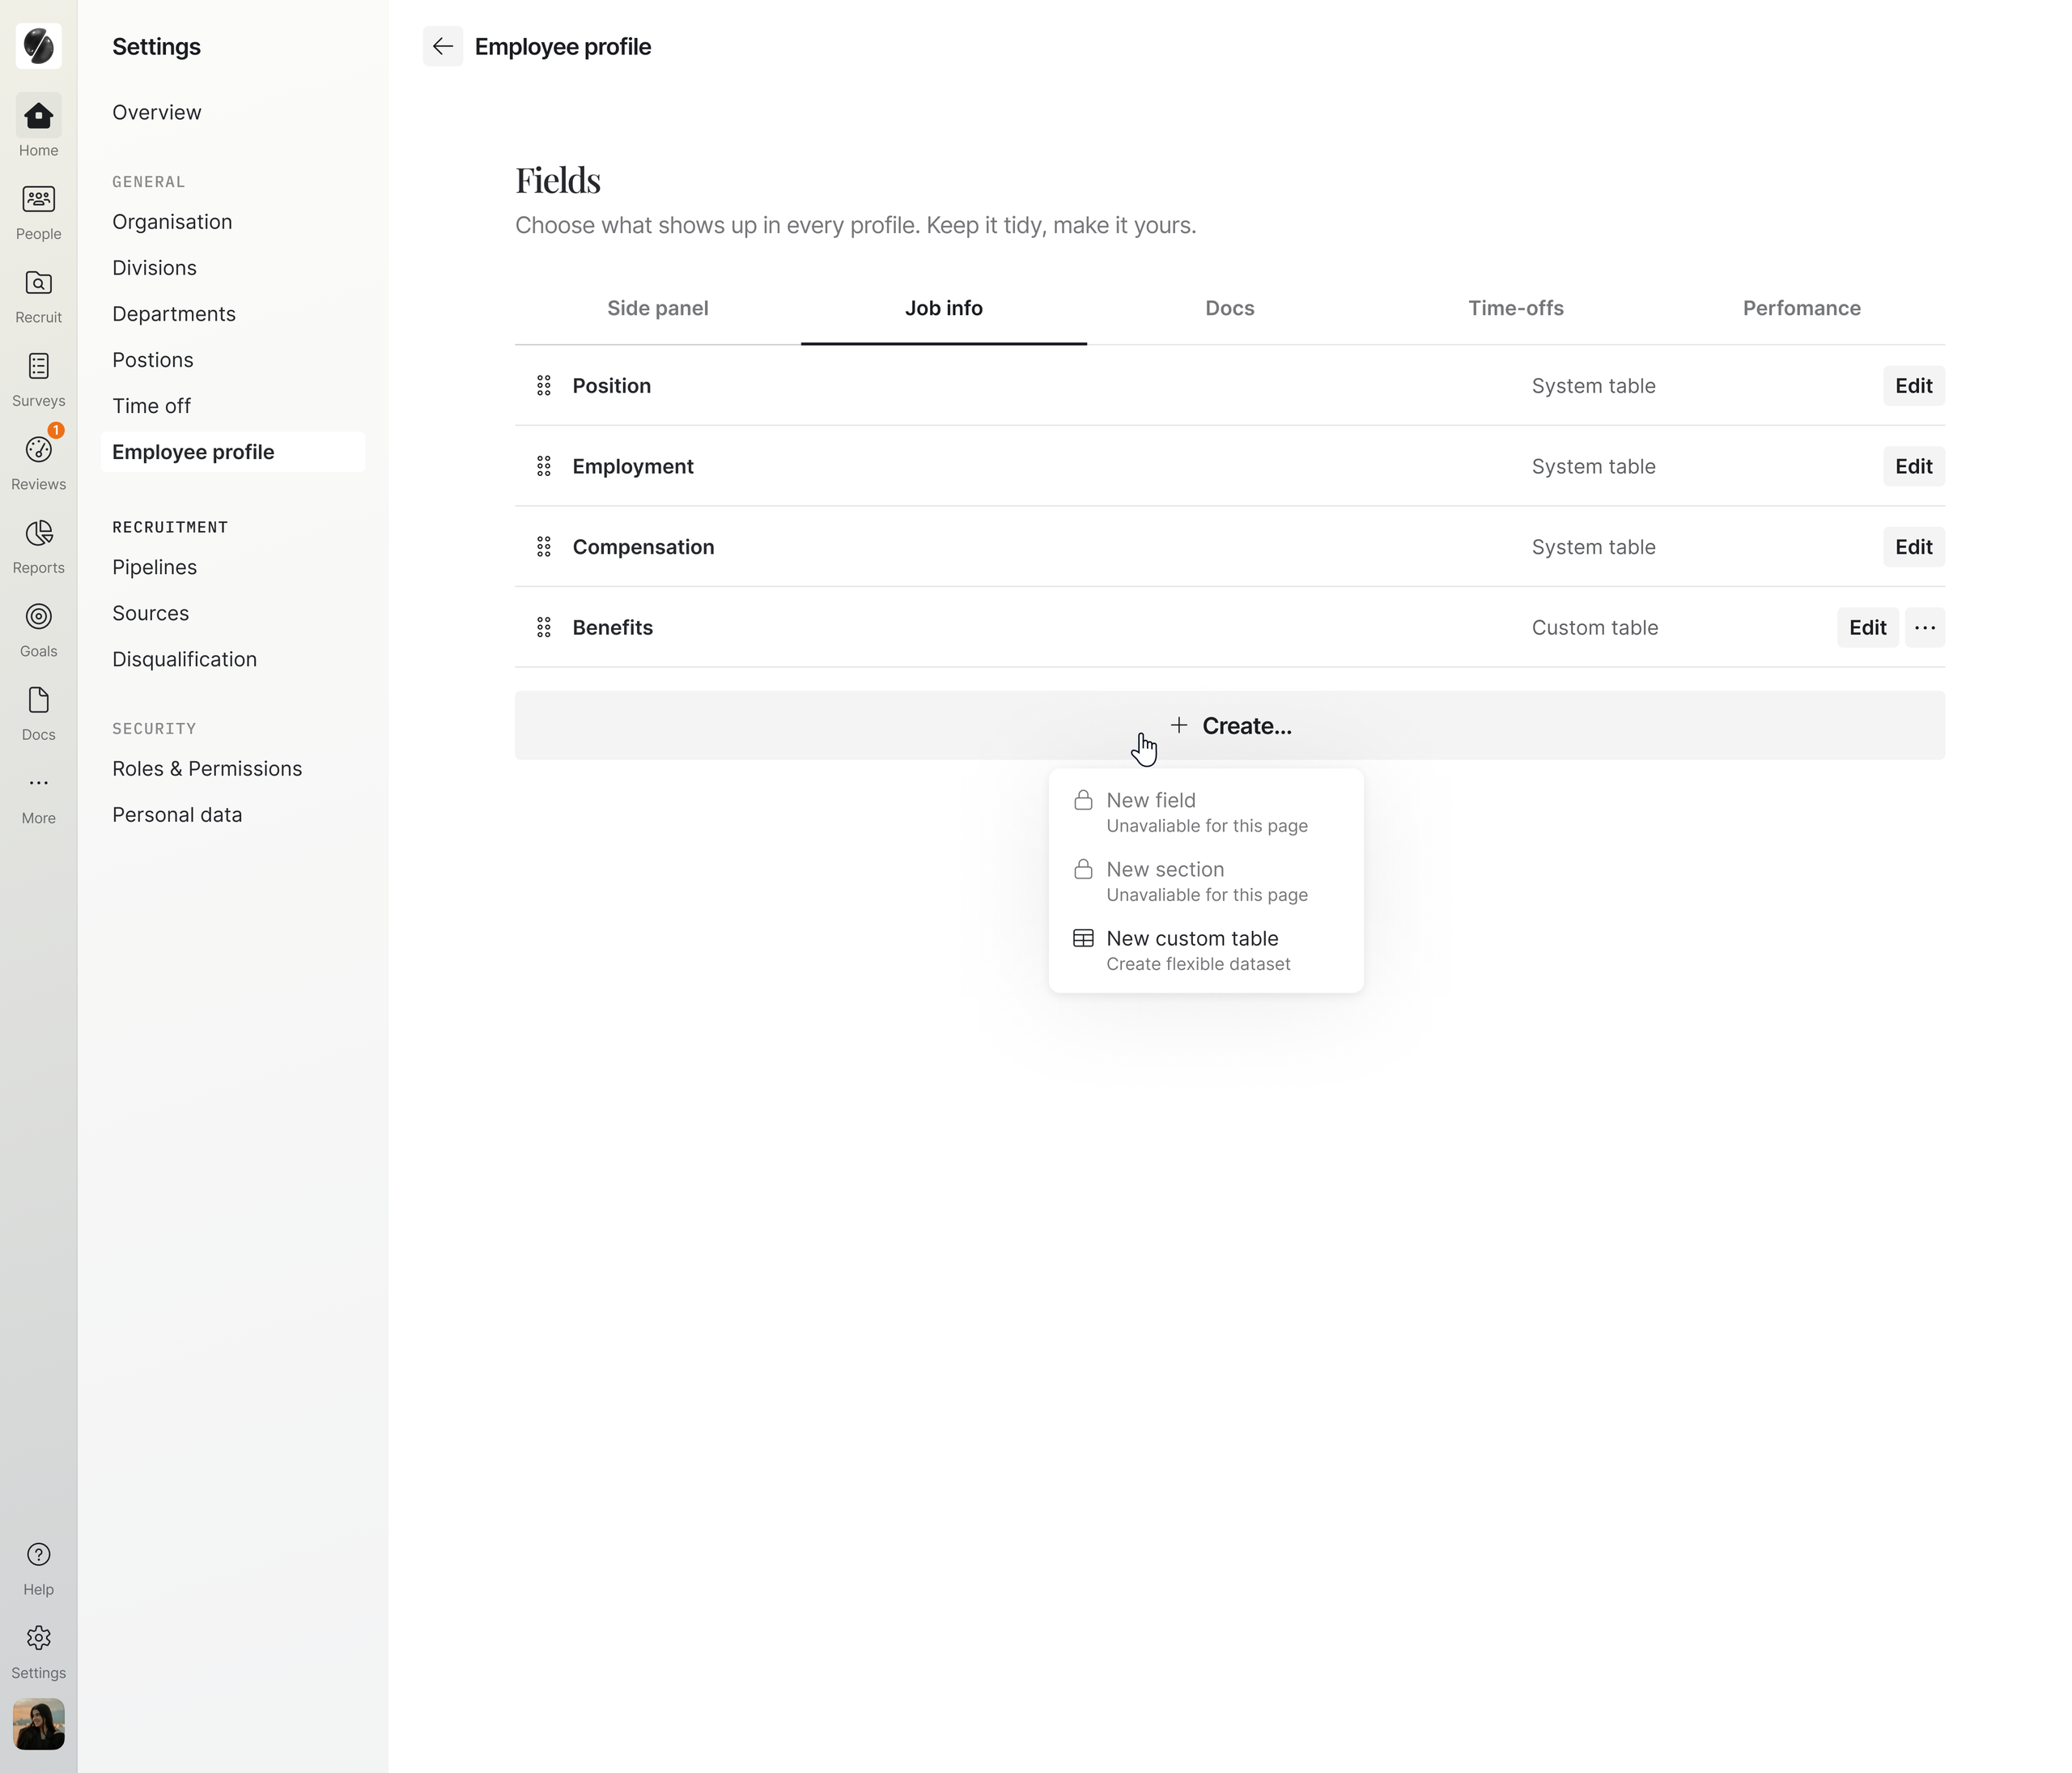The image size is (2072, 1773).
Task: Switch to the Job info tab
Action: click(944, 308)
